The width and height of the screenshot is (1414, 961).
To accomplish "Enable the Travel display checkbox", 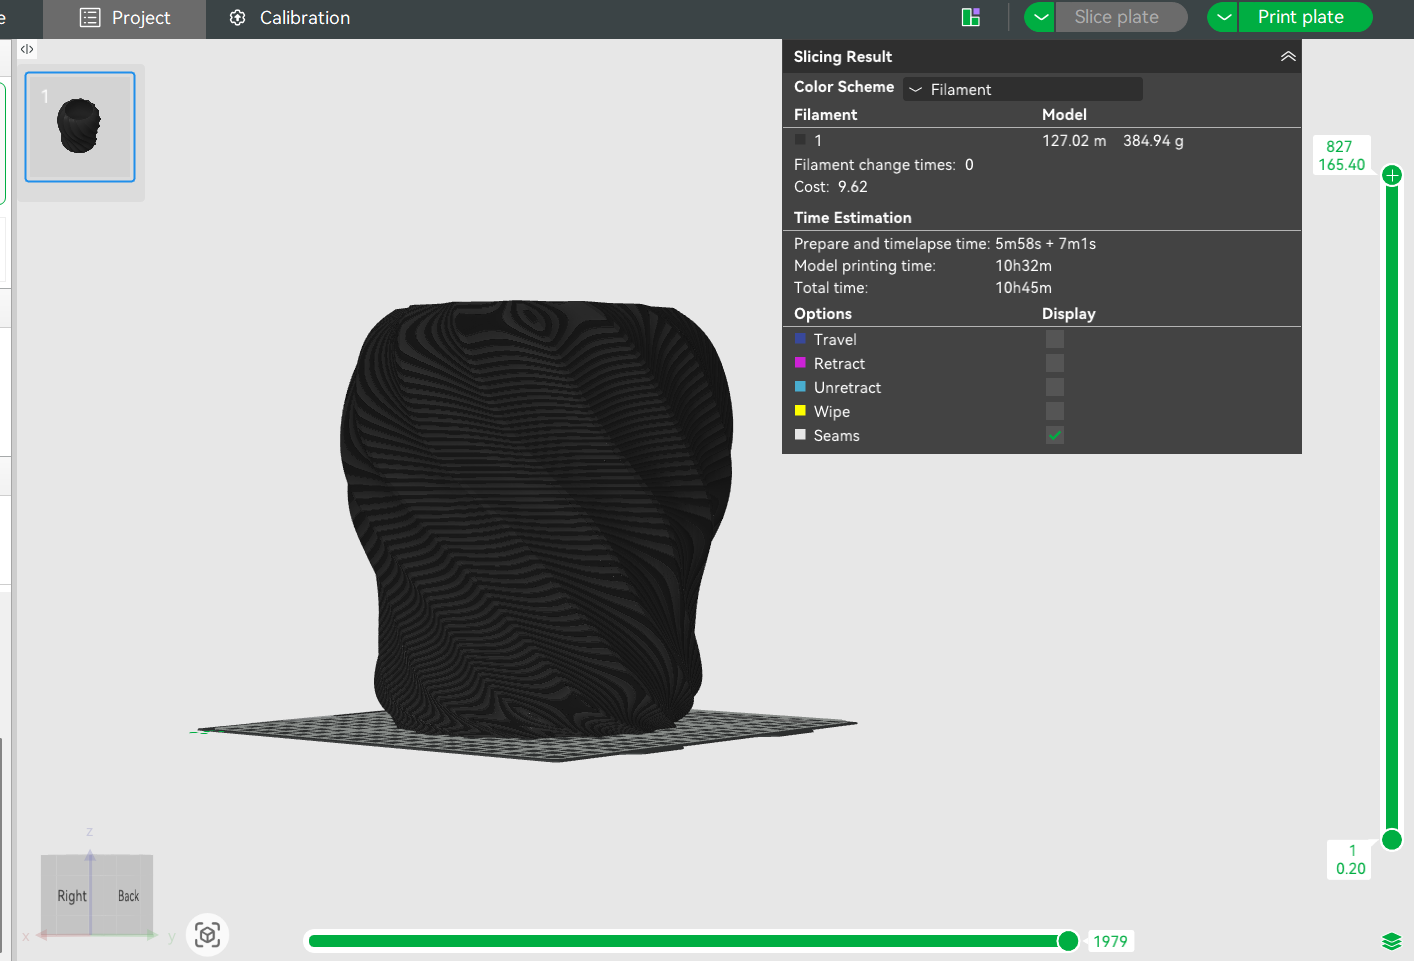I will [x=1055, y=340].
